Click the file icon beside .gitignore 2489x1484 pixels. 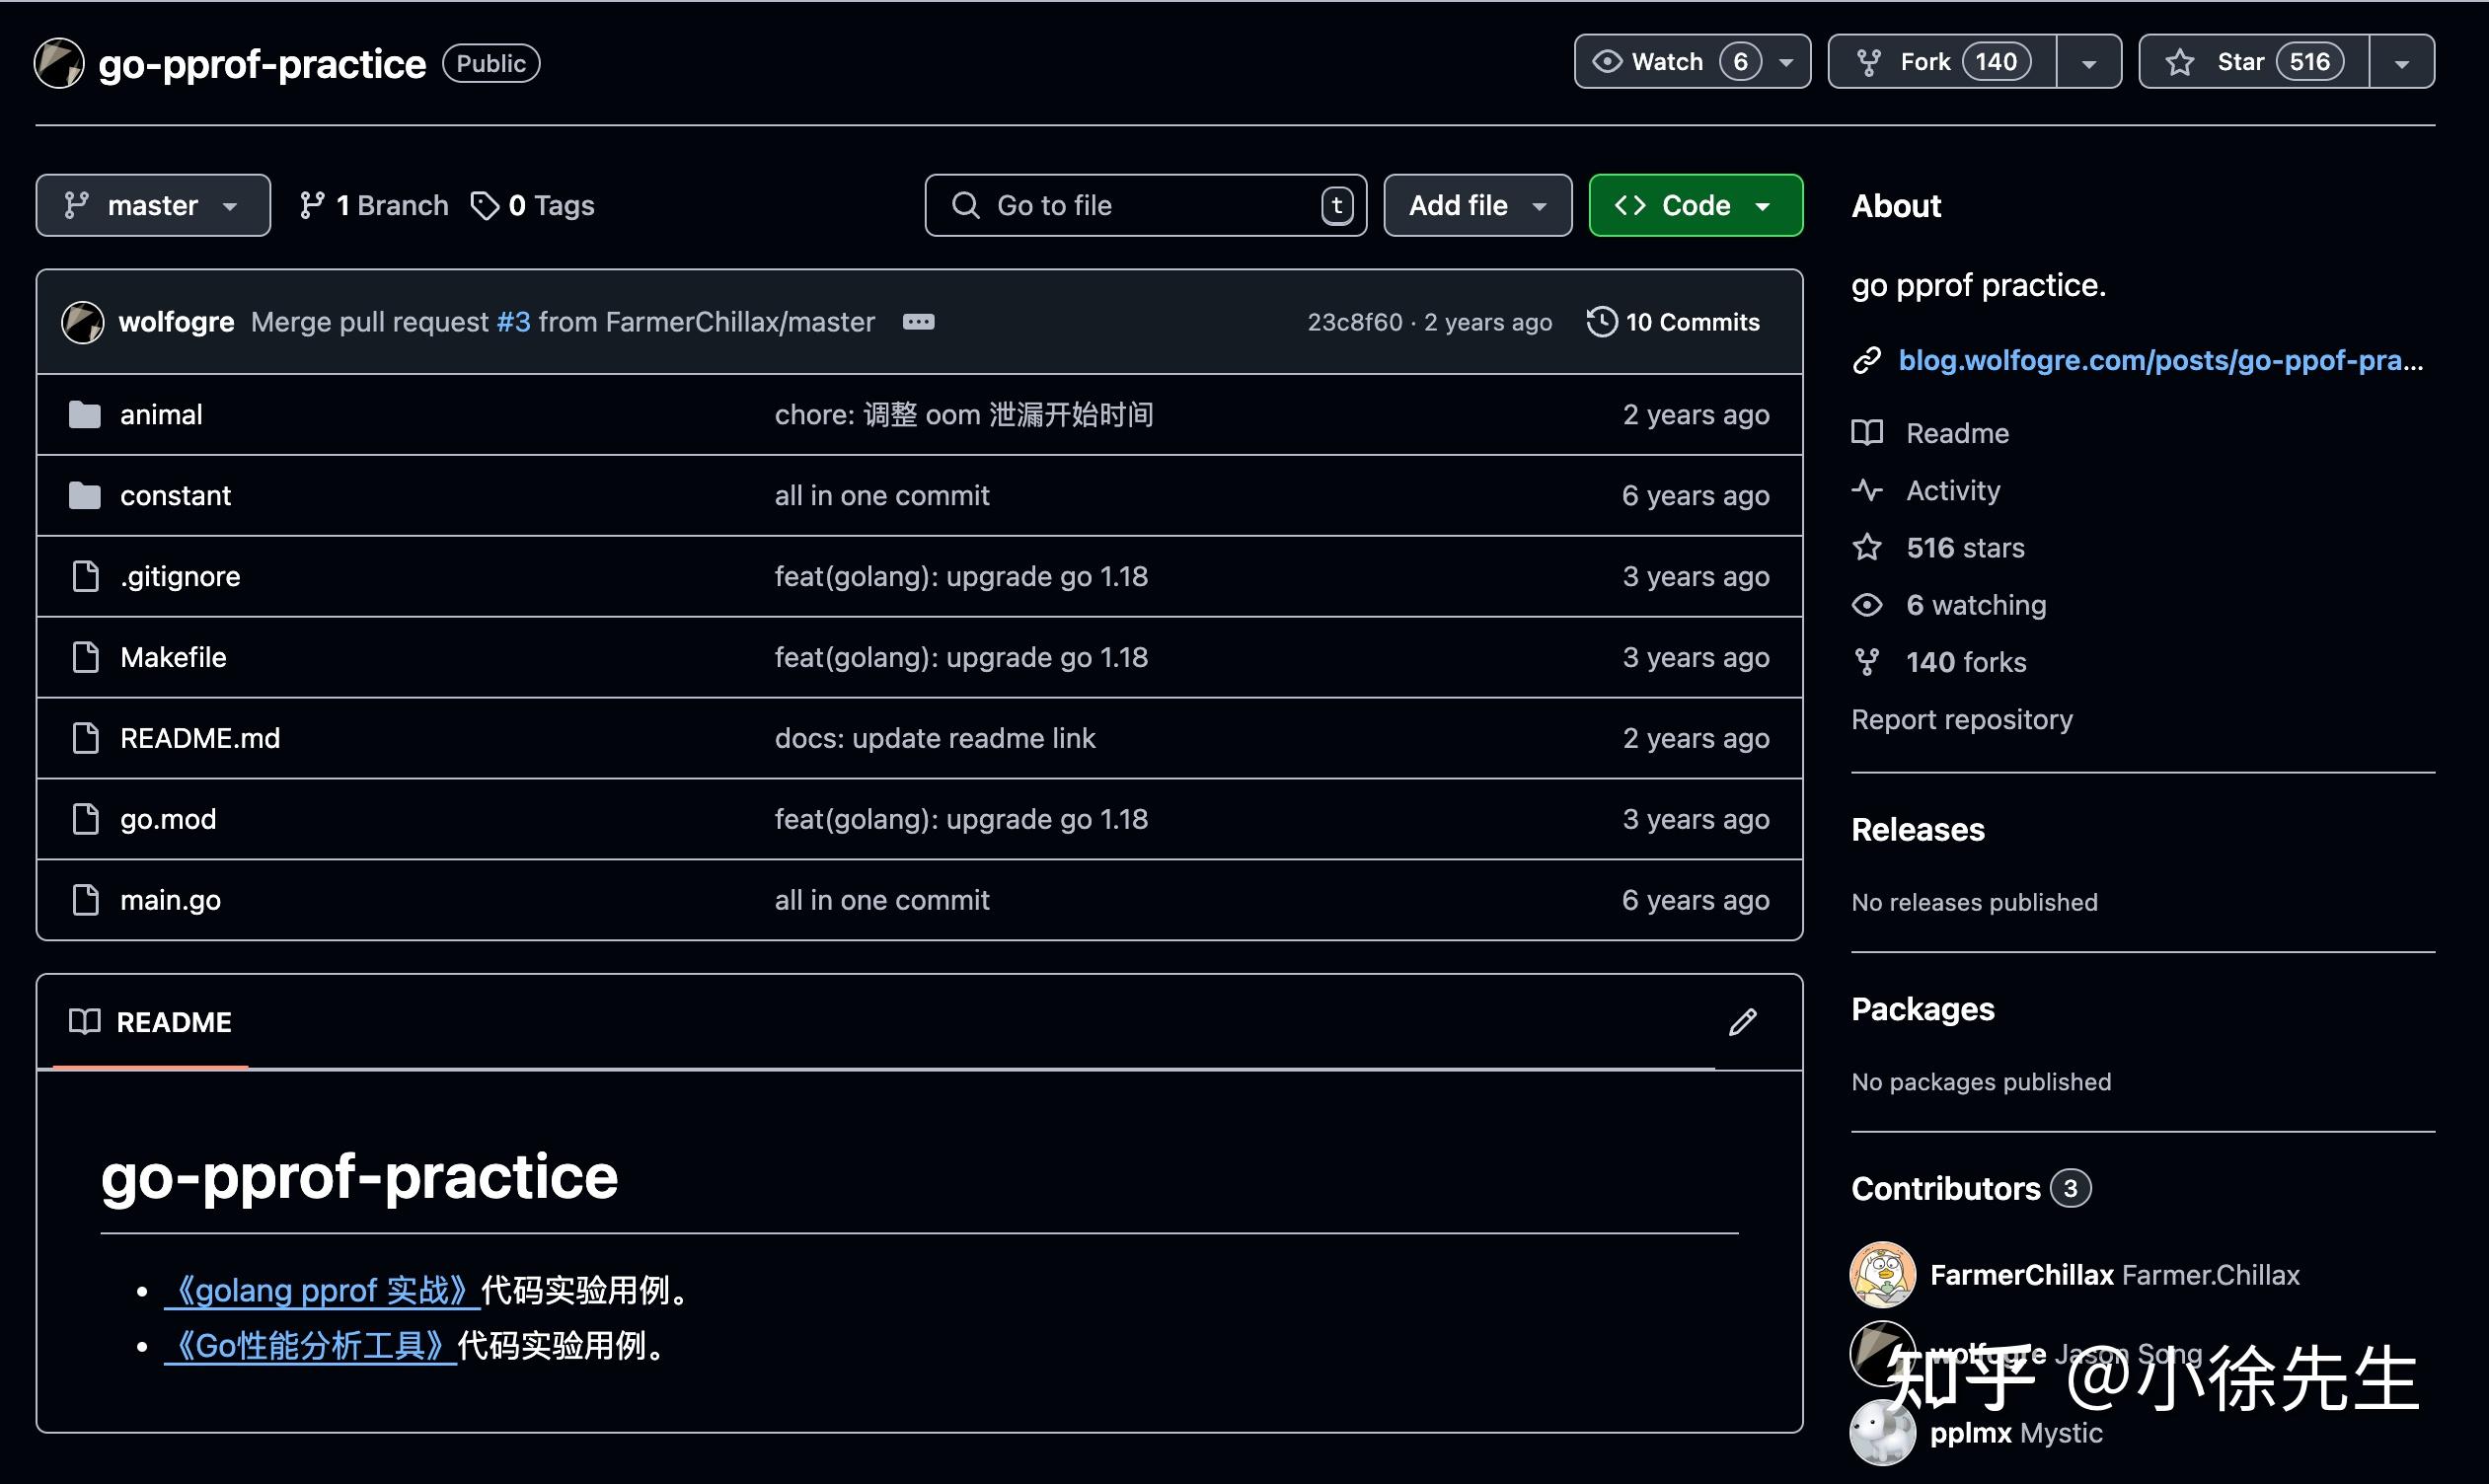(86, 576)
